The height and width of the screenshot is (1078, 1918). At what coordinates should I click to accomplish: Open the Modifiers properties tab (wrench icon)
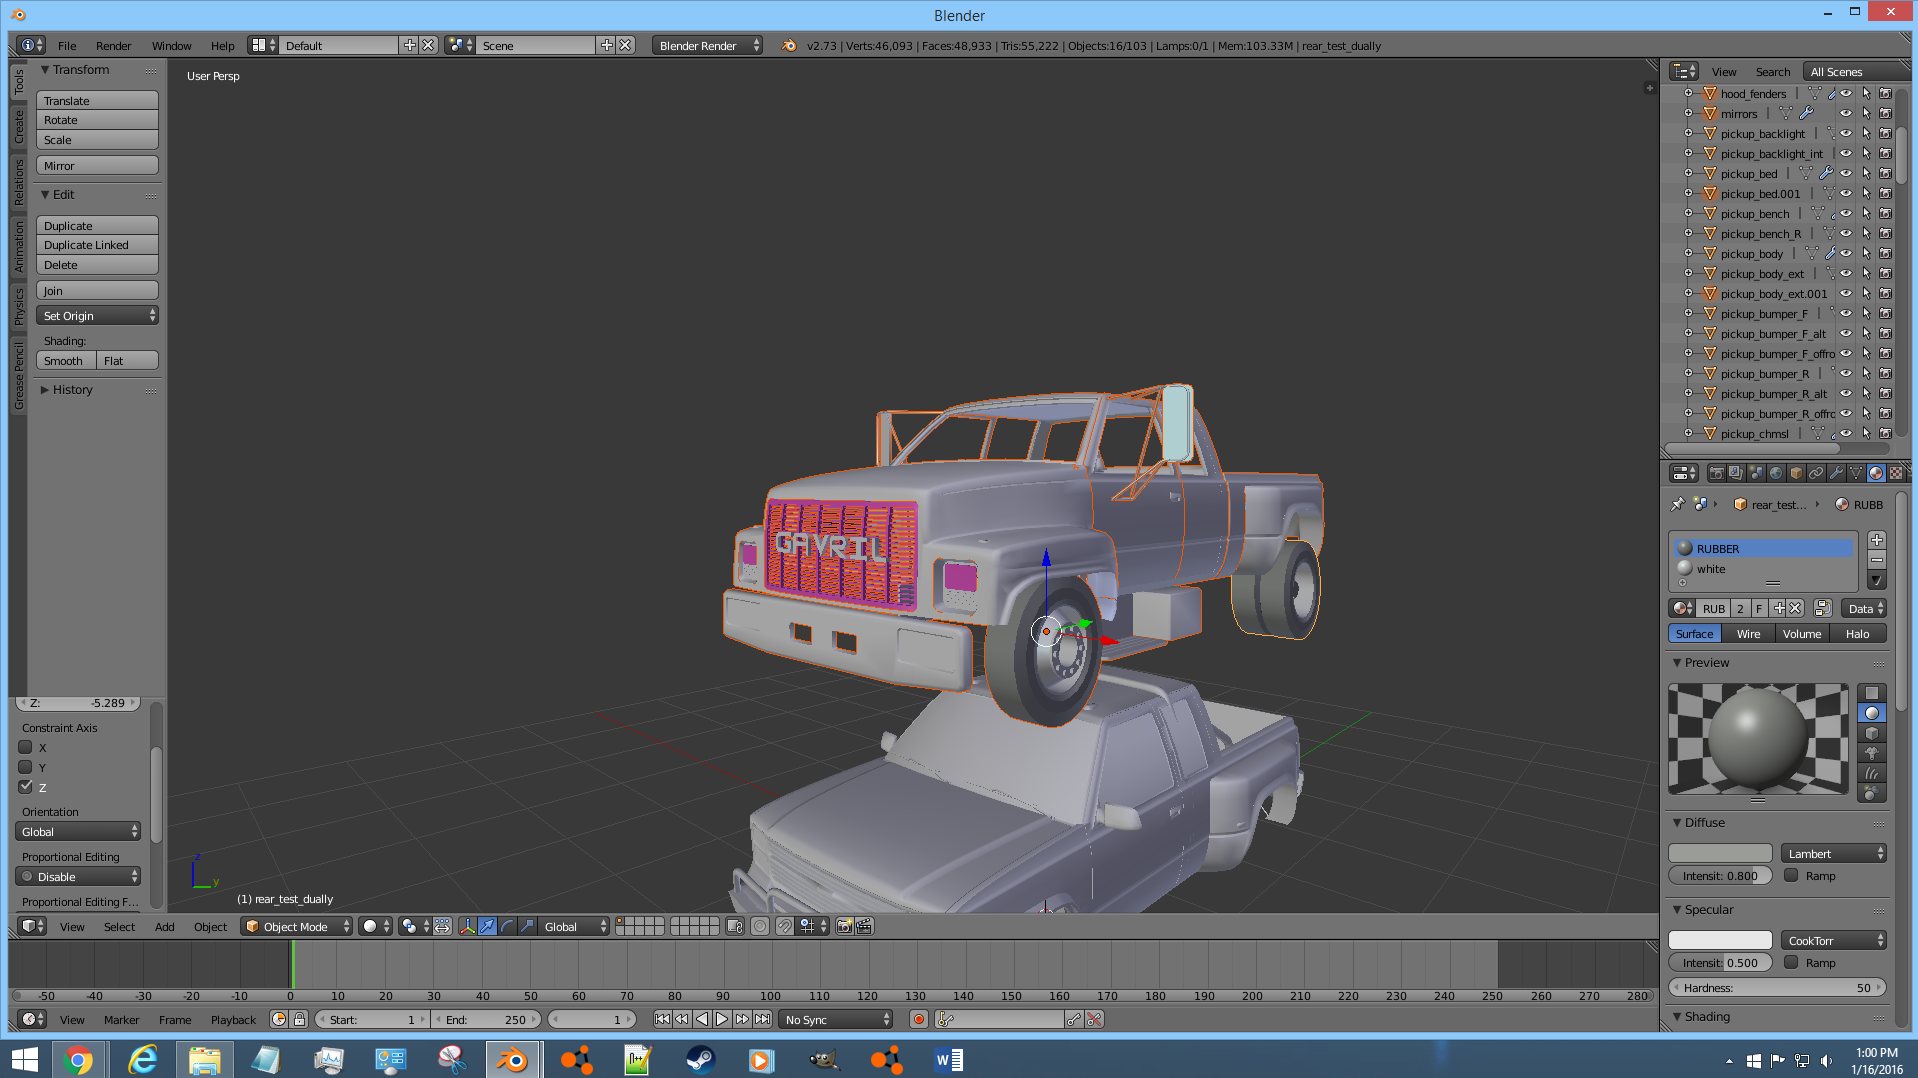coord(1836,473)
